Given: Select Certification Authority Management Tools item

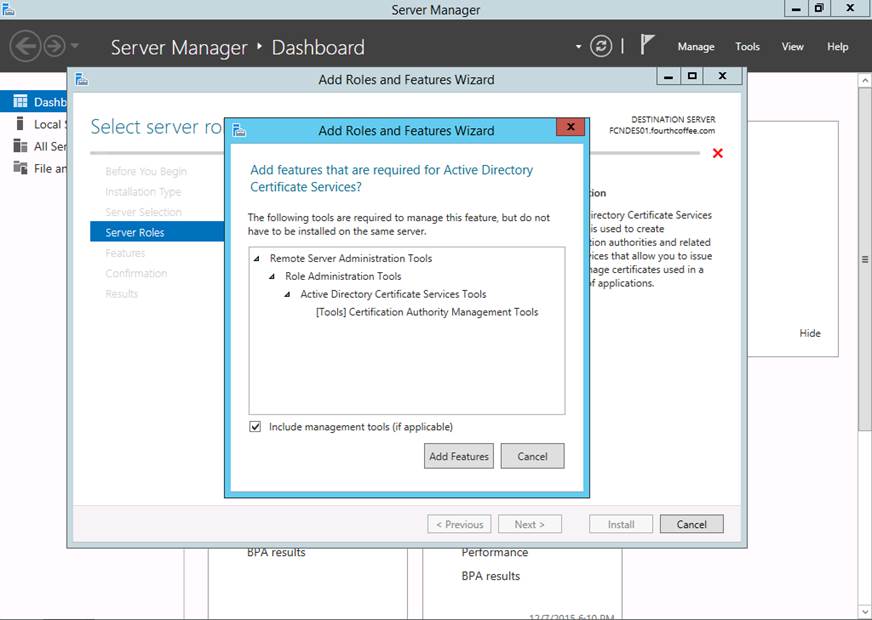Looking at the screenshot, I should (x=427, y=312).
